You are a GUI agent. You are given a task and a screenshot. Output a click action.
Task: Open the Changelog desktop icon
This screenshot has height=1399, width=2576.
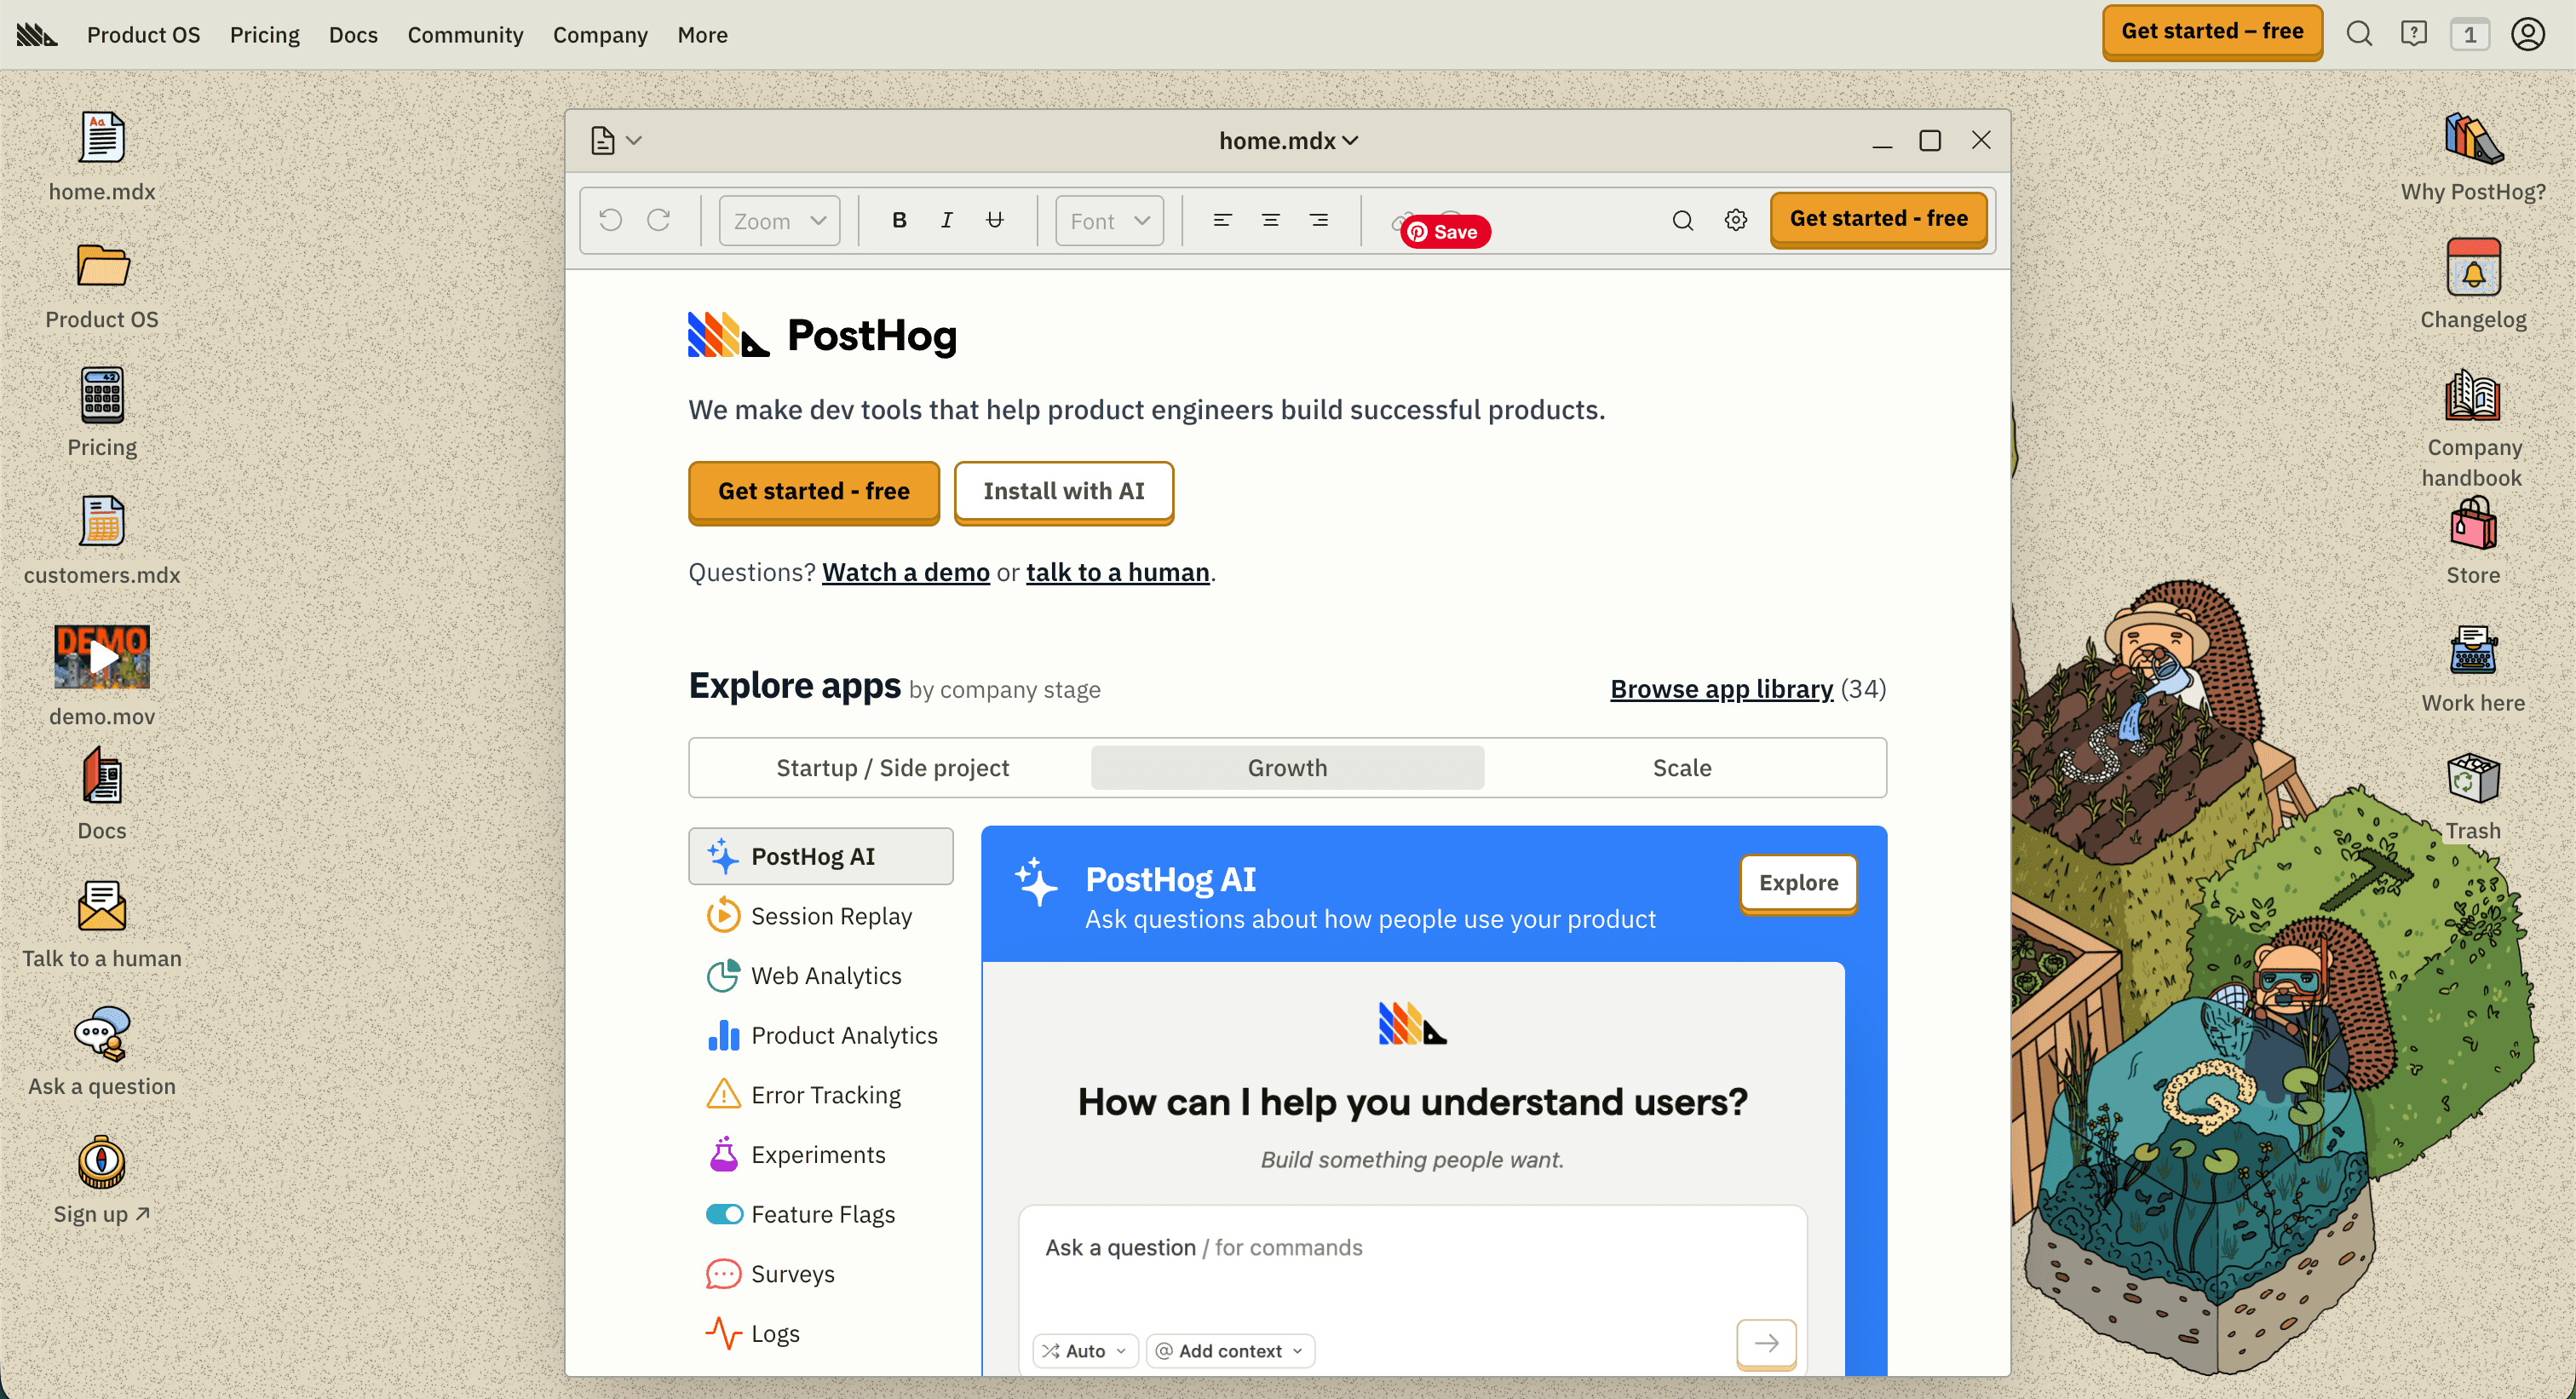(x=2472, y=268)
